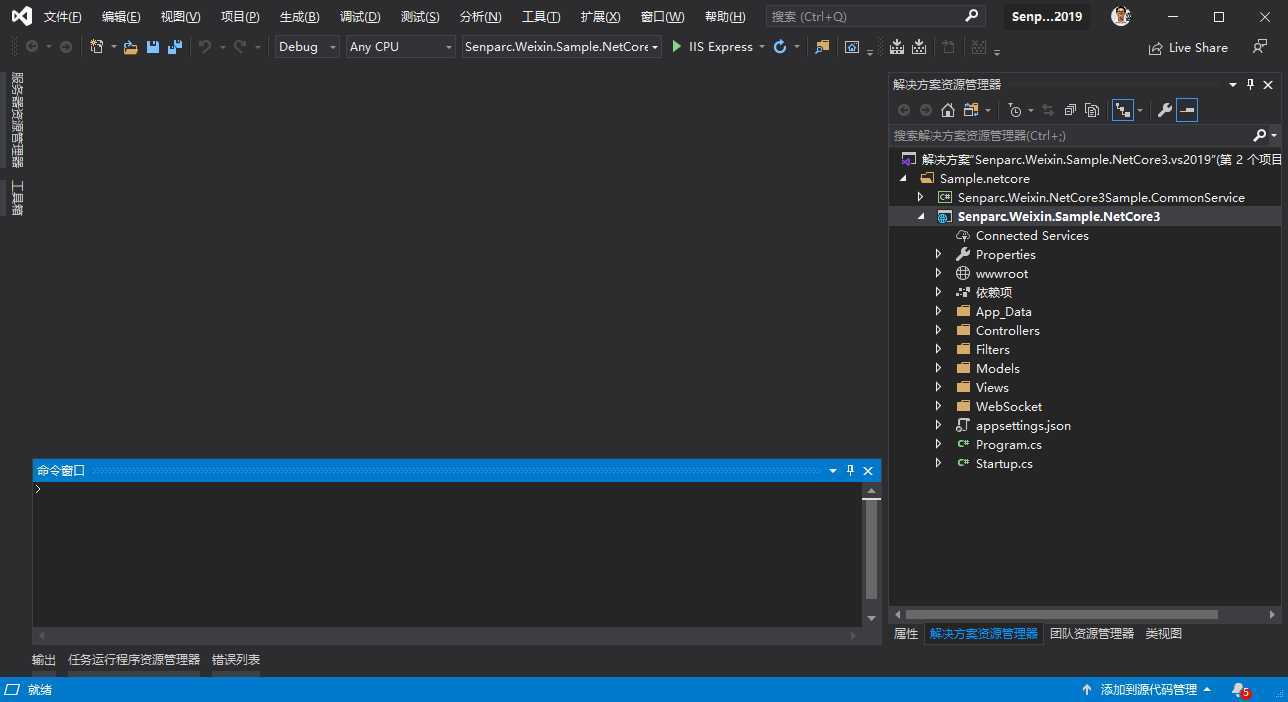Screen dimensions: 1288x702
Task: Click the command window vertical scrollbar
Action: tap(871, 550)
